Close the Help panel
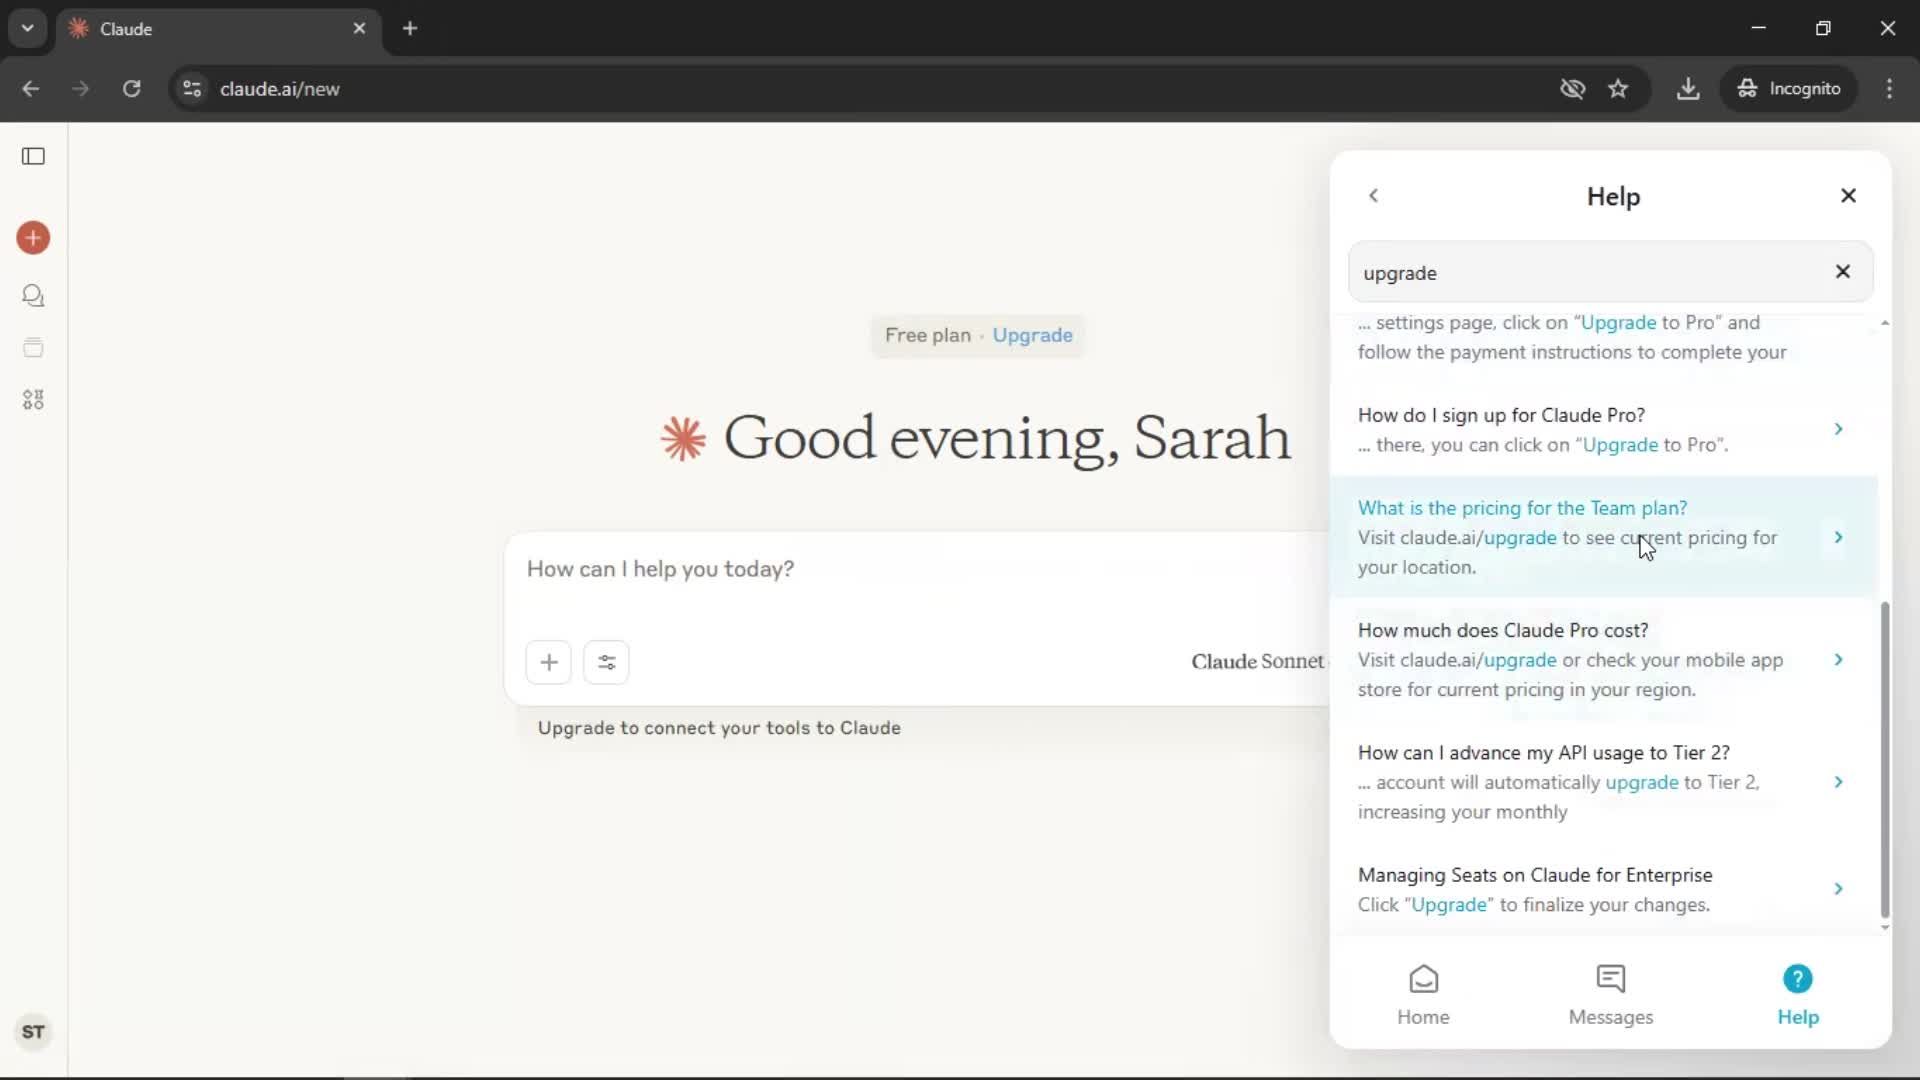 [1848, 196]
